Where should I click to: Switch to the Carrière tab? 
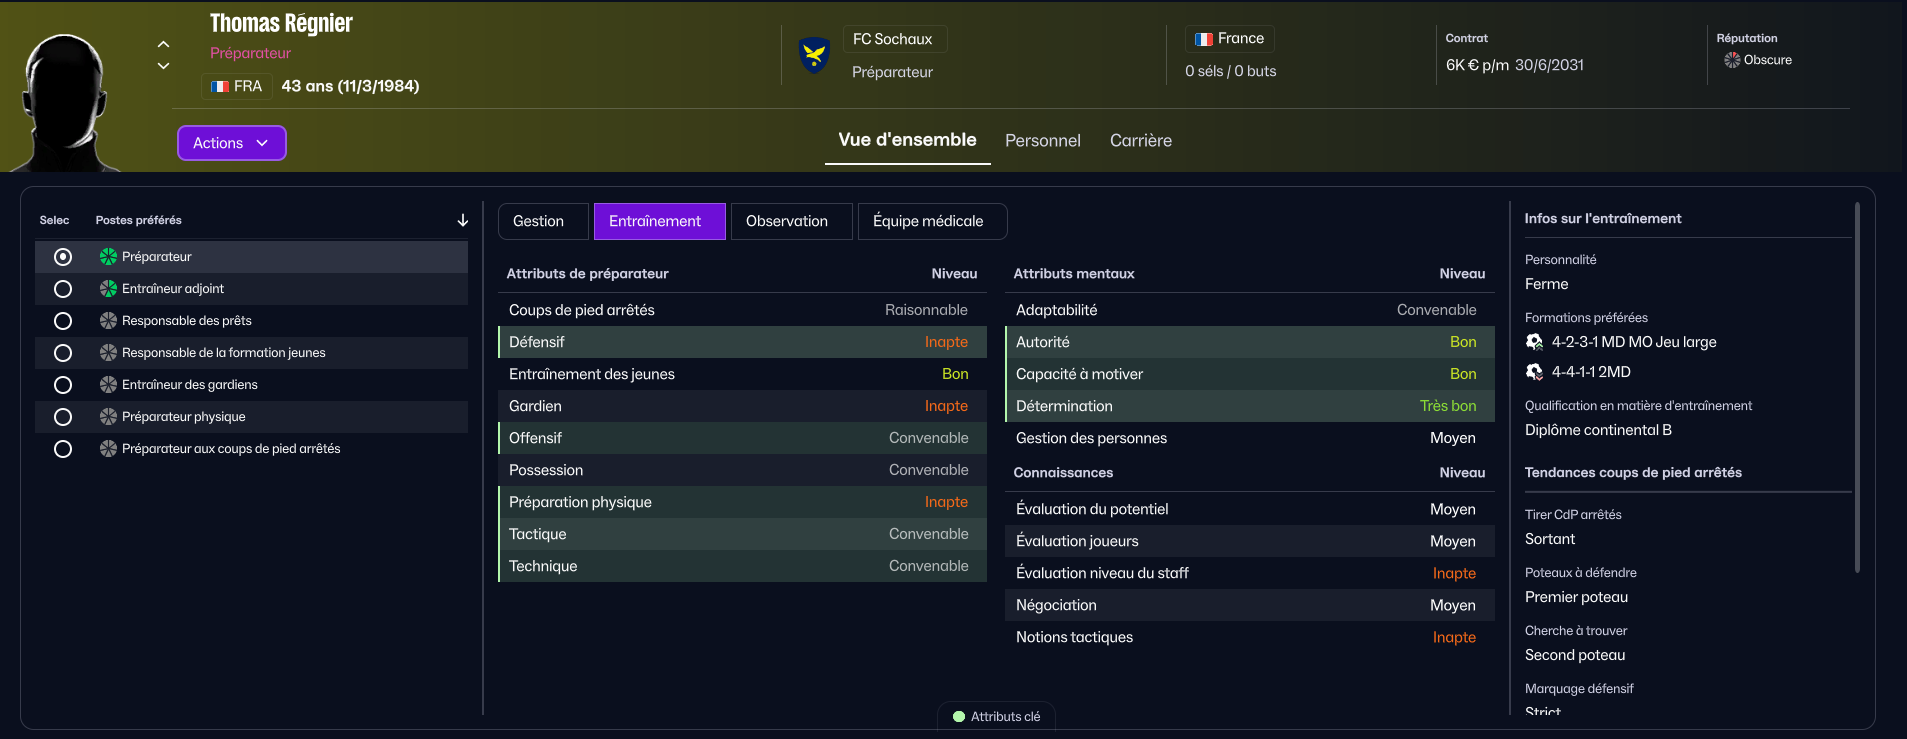1140,141
